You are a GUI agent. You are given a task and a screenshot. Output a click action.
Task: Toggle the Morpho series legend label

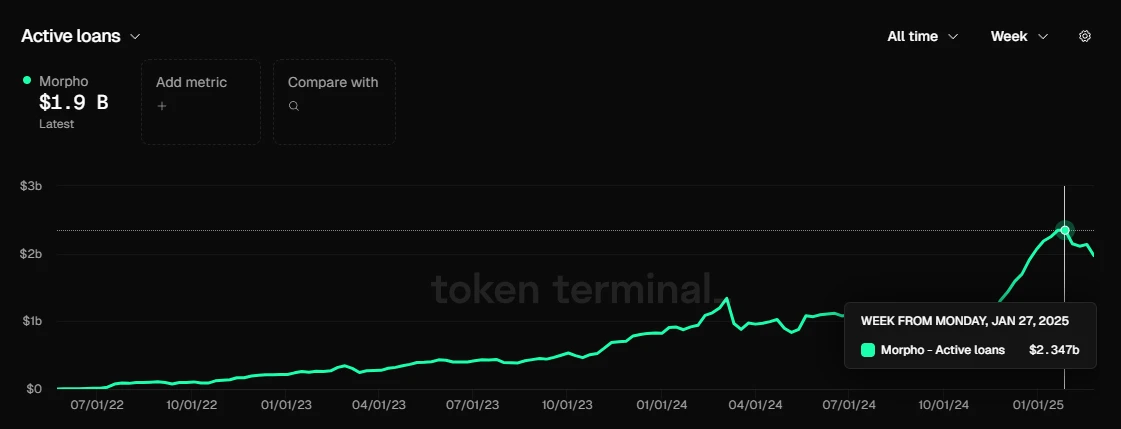[x=62, y=81]
